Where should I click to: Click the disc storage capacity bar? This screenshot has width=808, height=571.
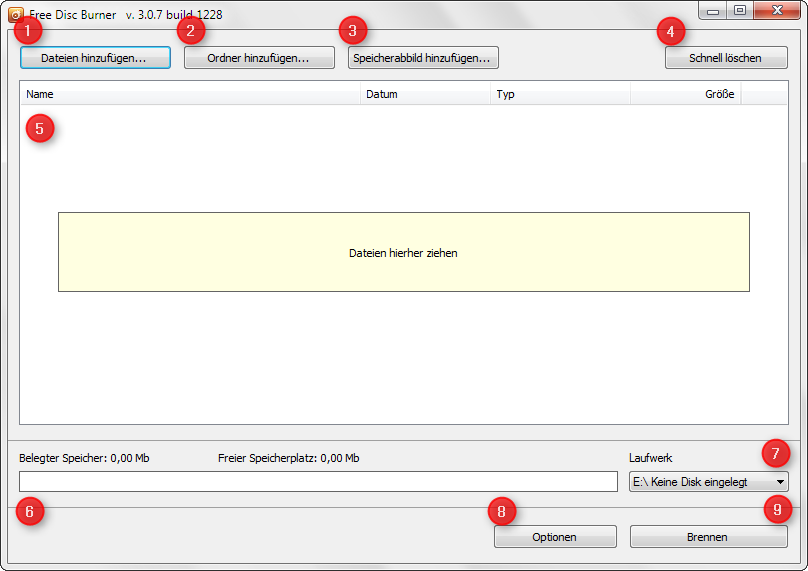[318, 481]
